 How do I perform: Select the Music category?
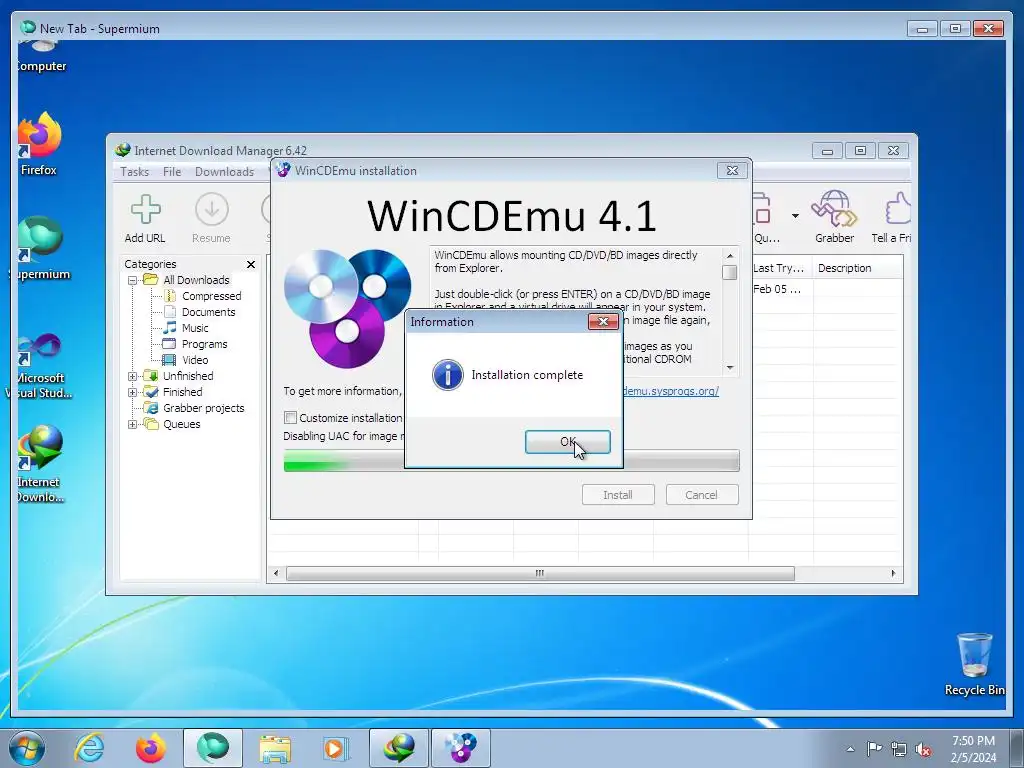coord(195,328)
